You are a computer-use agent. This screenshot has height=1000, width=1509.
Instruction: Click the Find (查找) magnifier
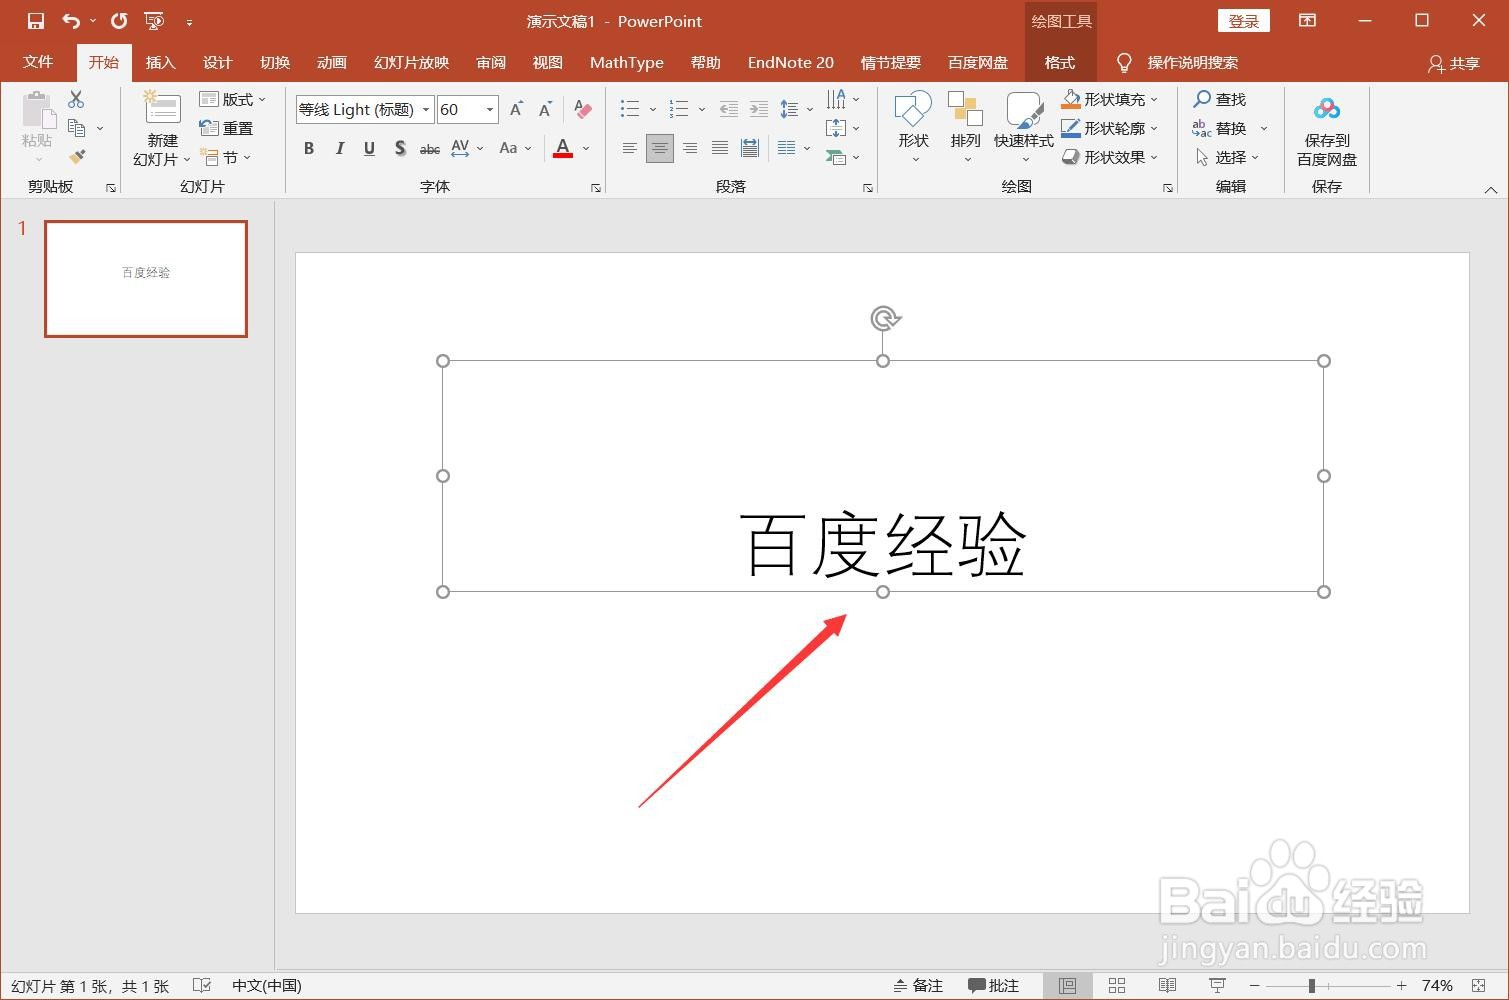(1220, 99)
